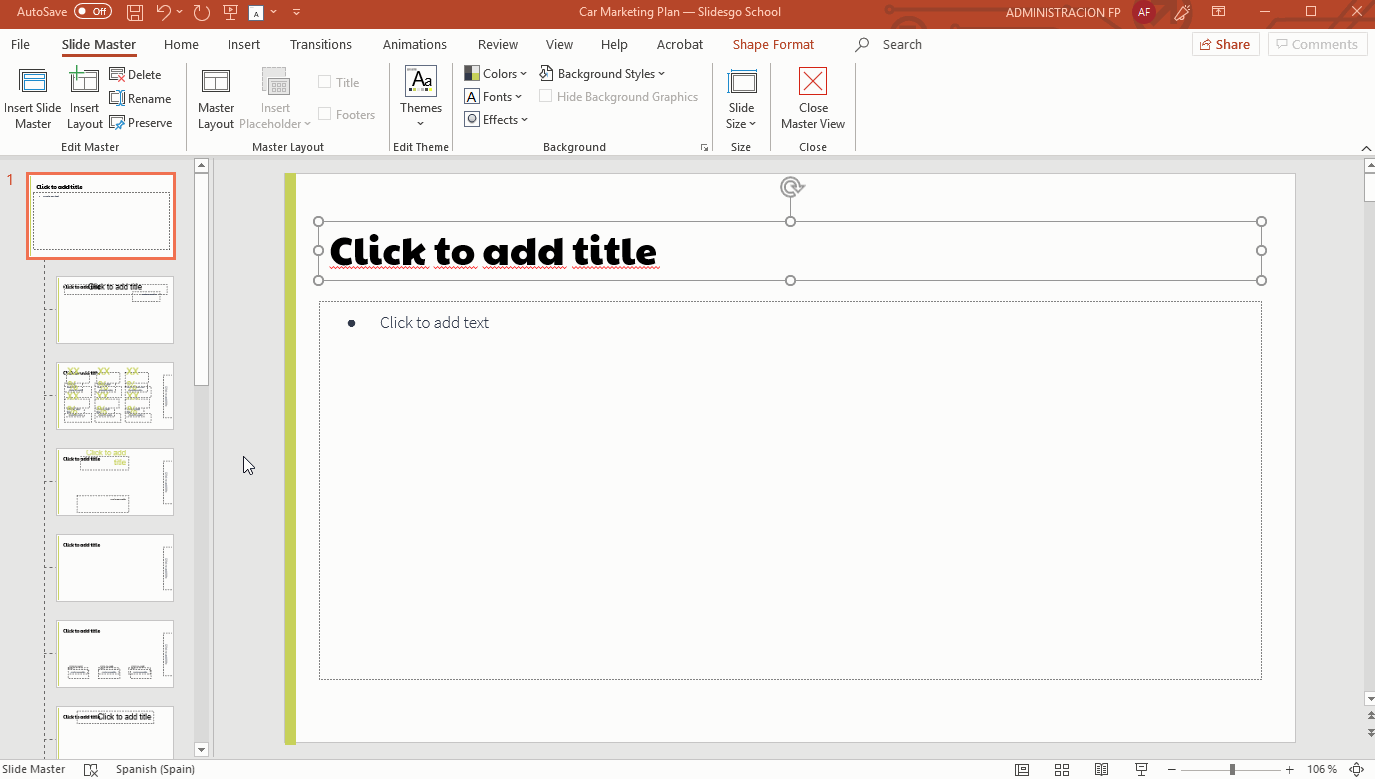The height and width of the screenshot is (779, 1375).
Task: Check the Footers checkbox
Action: (325, 115)
